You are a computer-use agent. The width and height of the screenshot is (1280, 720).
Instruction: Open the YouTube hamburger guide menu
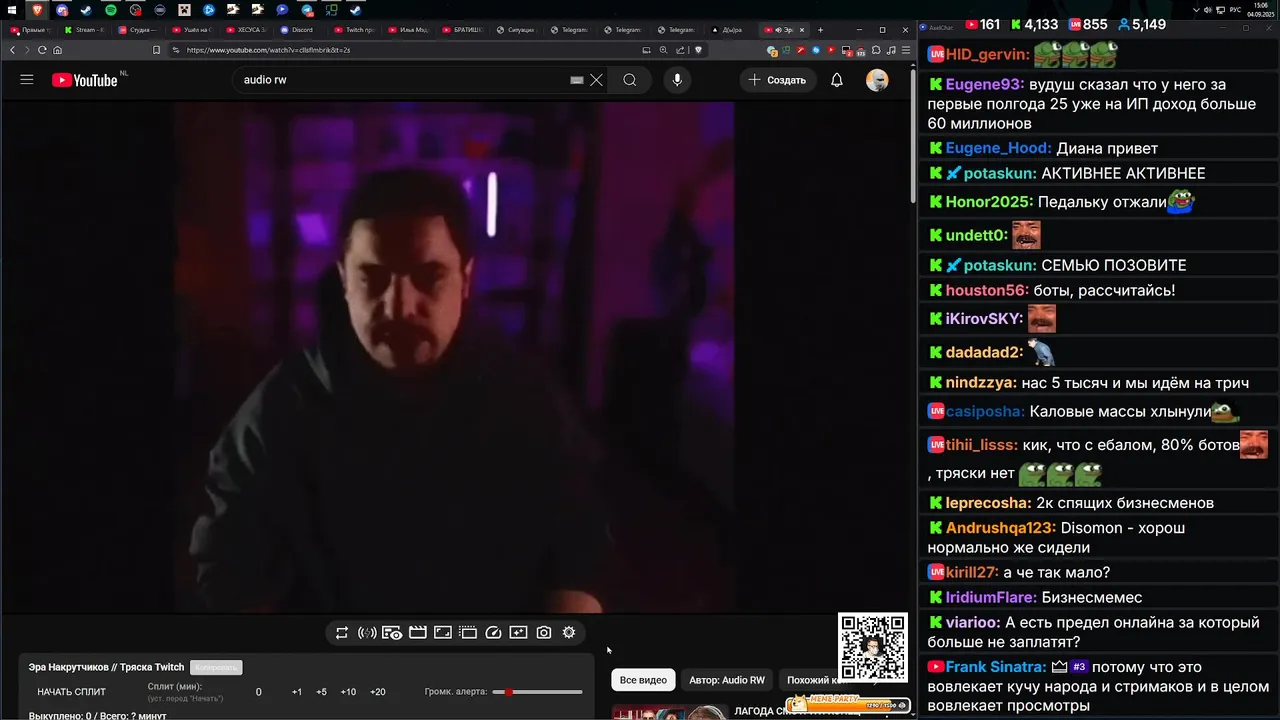pos(27,80)
